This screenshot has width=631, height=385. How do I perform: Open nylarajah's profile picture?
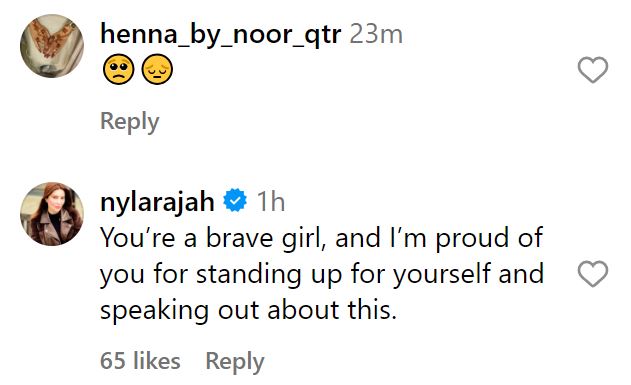pos(52,214)
